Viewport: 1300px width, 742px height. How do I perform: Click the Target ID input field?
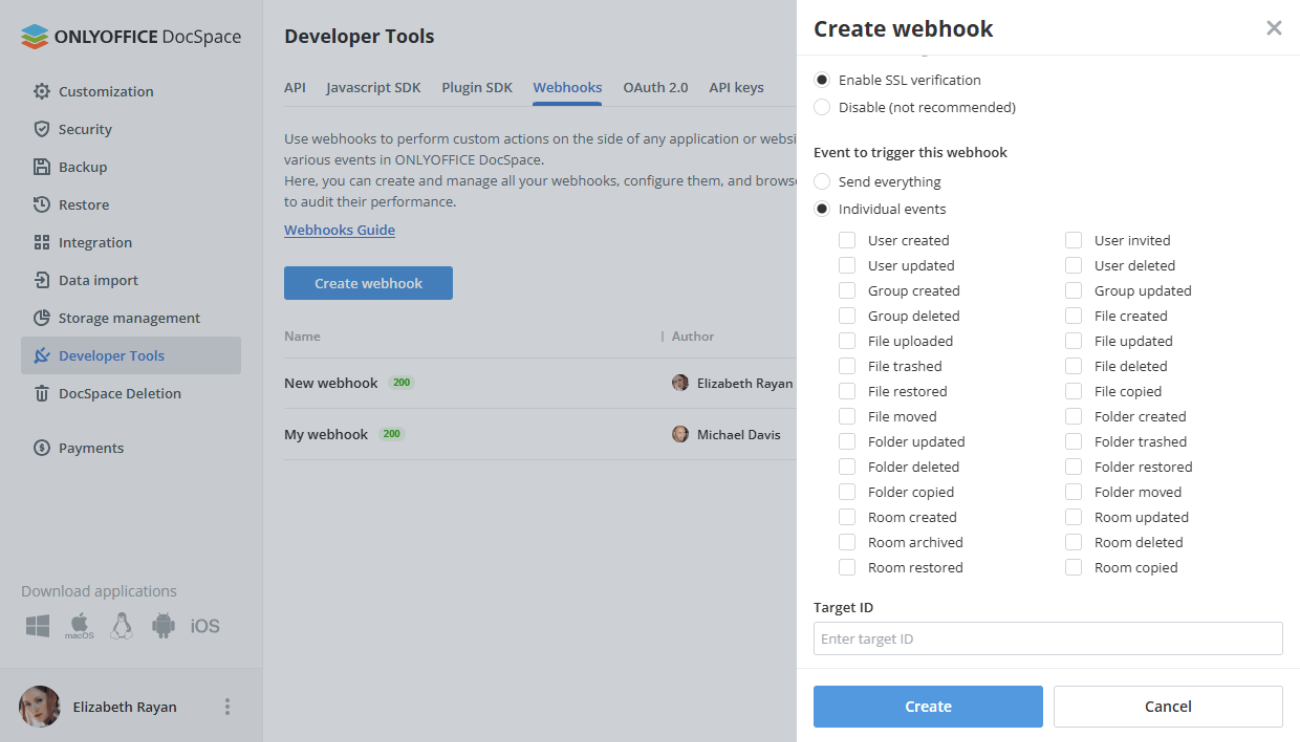pos(1047,638)
